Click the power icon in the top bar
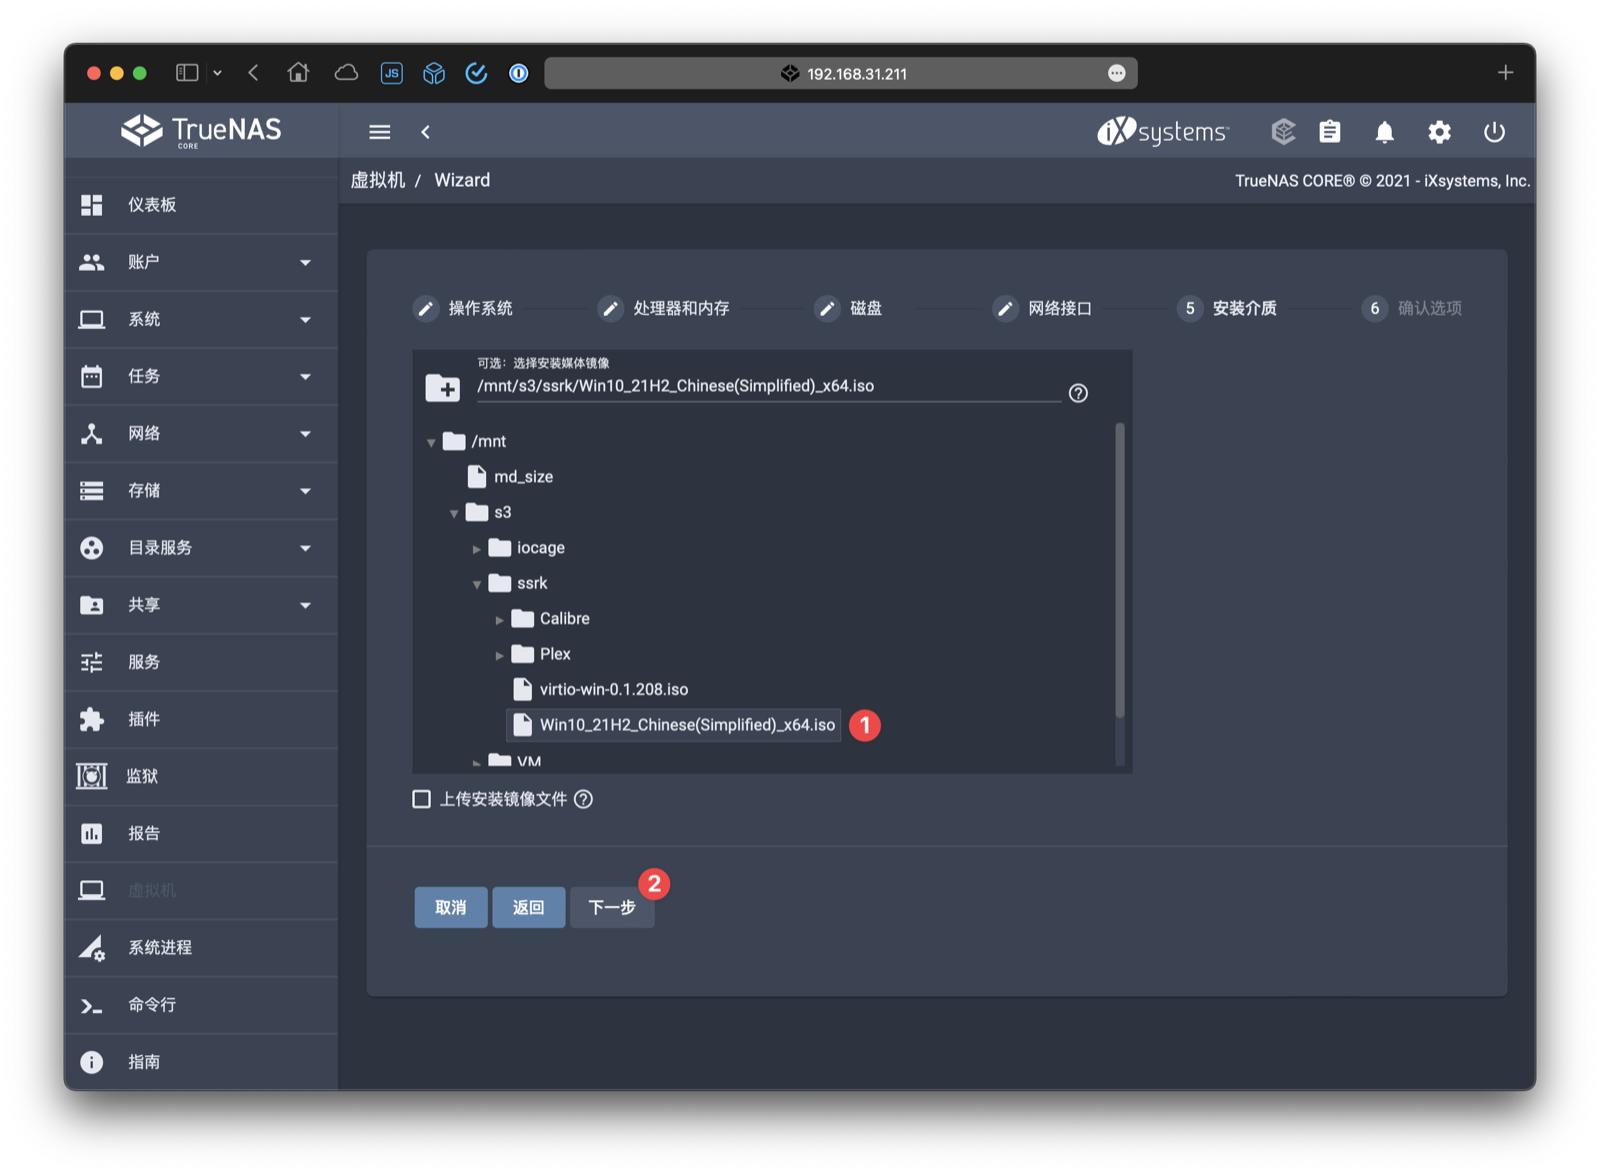Screen dimensions: 1600x1175 (1494, 131)
